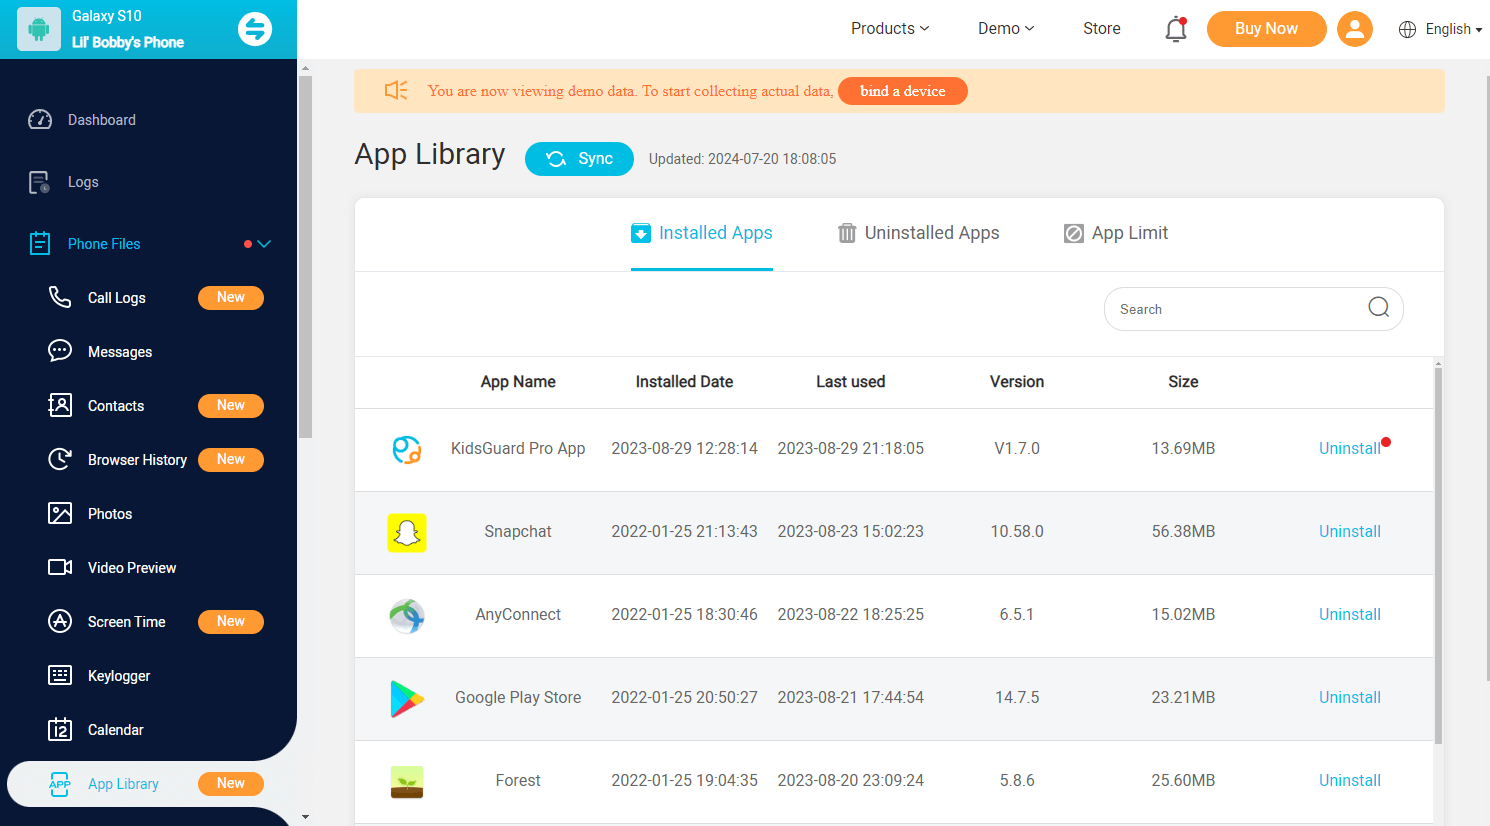Click Snapchat version 10.58.0
Viewport: 1490px width, 826px height.
pyautogui.click(x=1017, y=532)
